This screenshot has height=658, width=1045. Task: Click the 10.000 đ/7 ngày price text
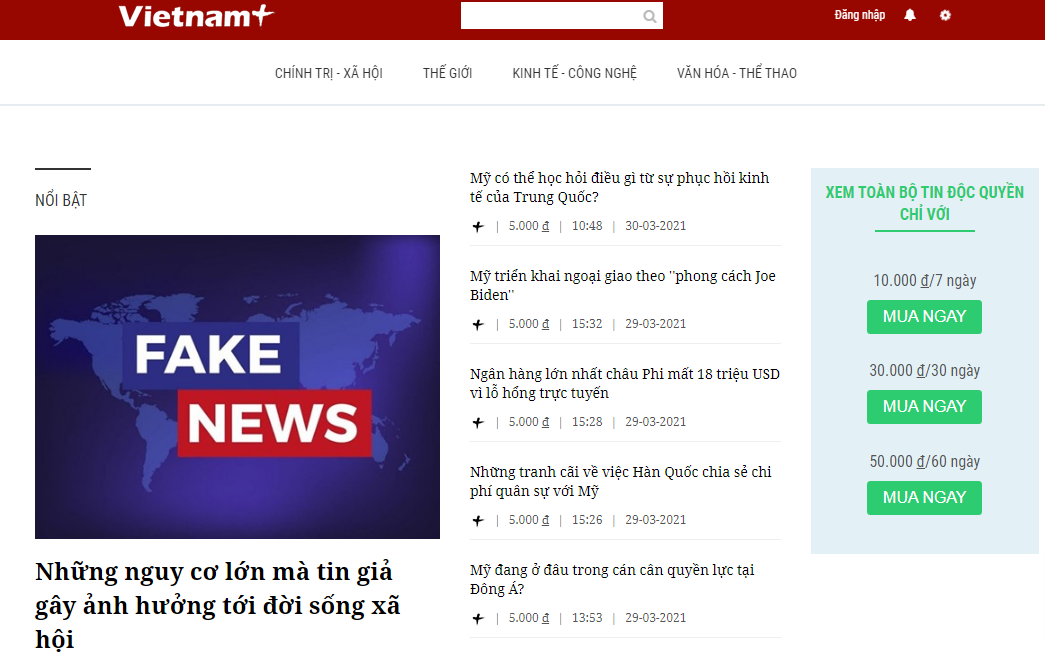[924, 281]
